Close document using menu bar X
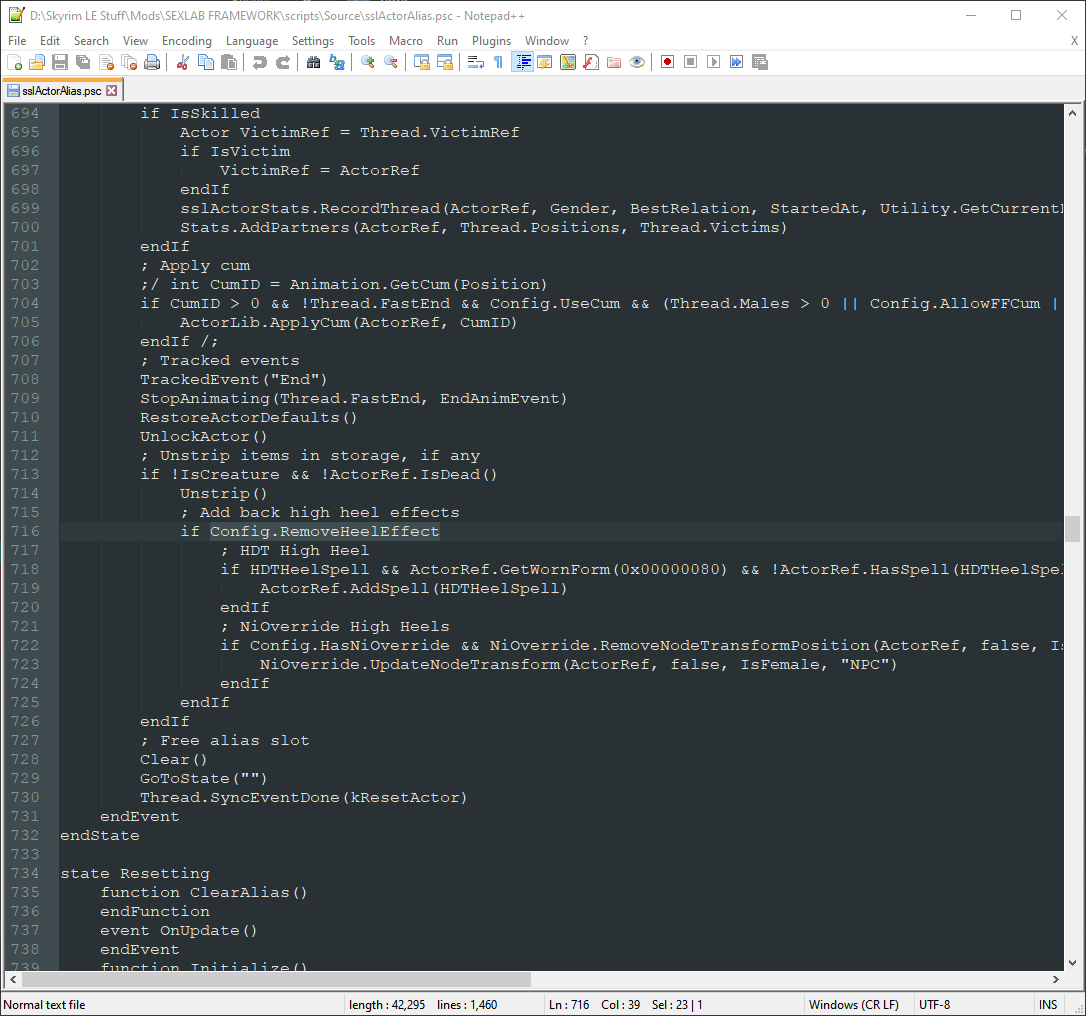Image resolution: width=1086 pixels, height=1016 pixels. (1074, 41)
